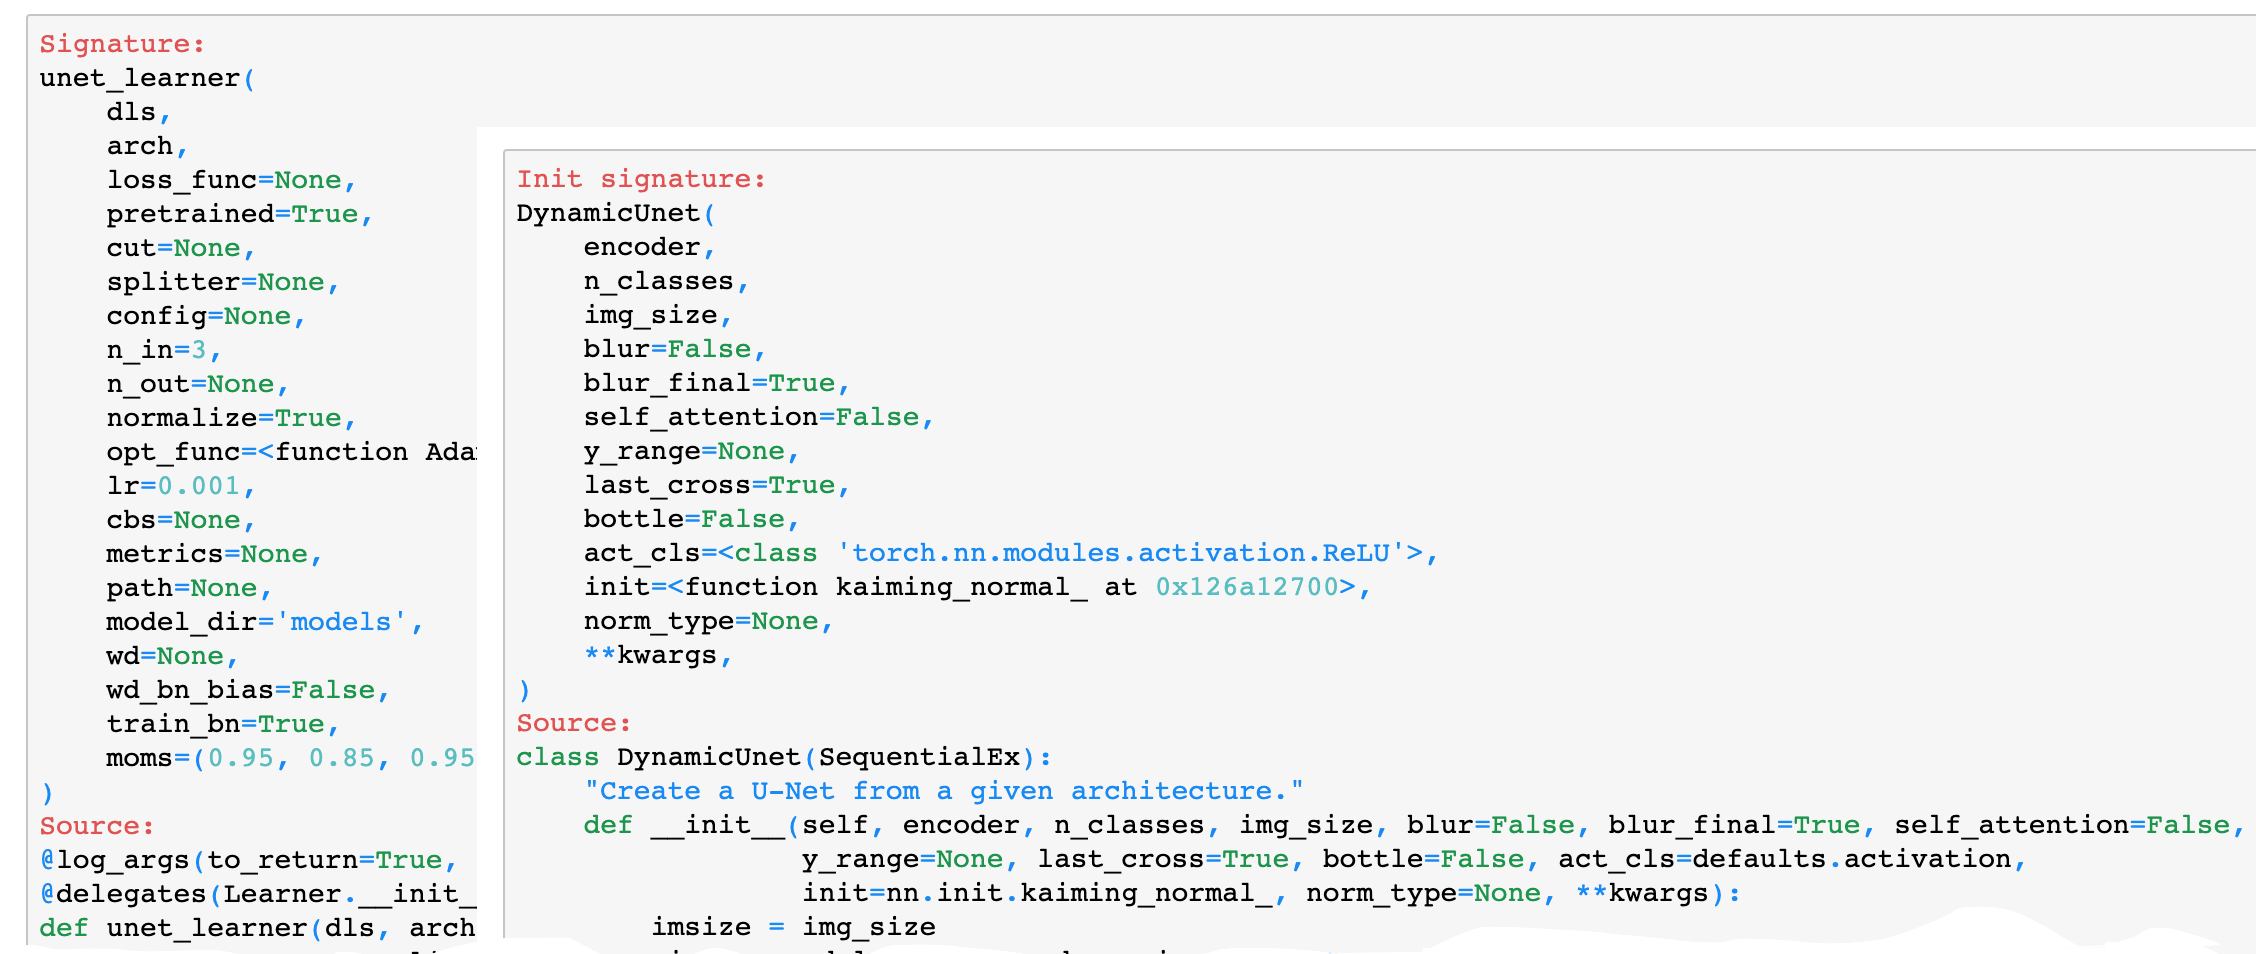Click the 'encoder,' parameter of DynamicUnet
Viewport: 2256px width, 954px height.
click(649, 247)
